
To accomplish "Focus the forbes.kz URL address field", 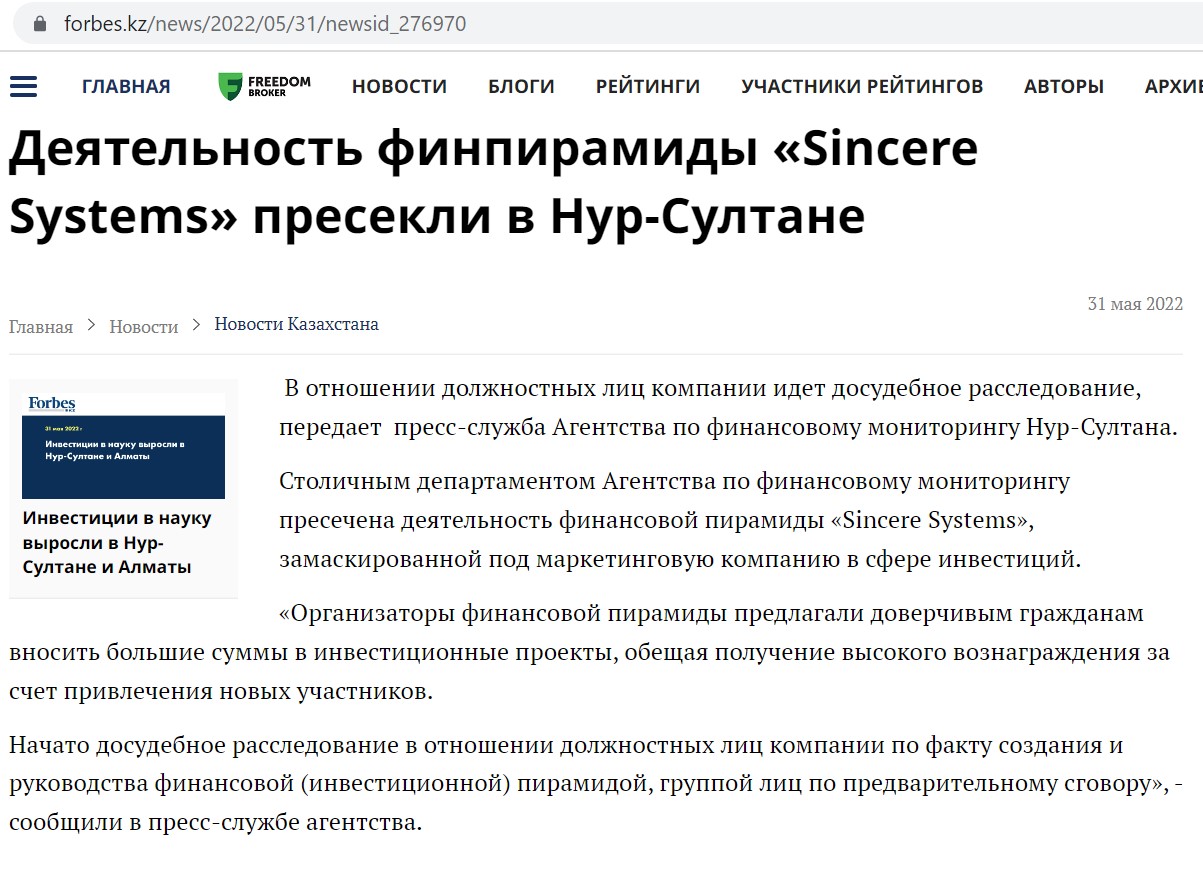I will coord(265,23).
